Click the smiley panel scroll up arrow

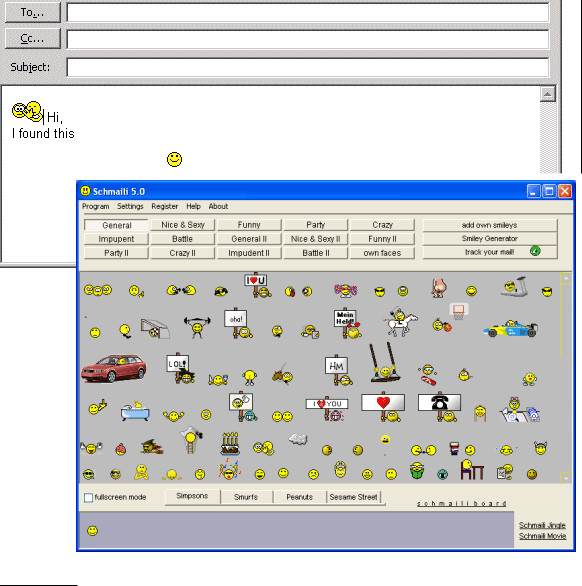tap(566, 278)
